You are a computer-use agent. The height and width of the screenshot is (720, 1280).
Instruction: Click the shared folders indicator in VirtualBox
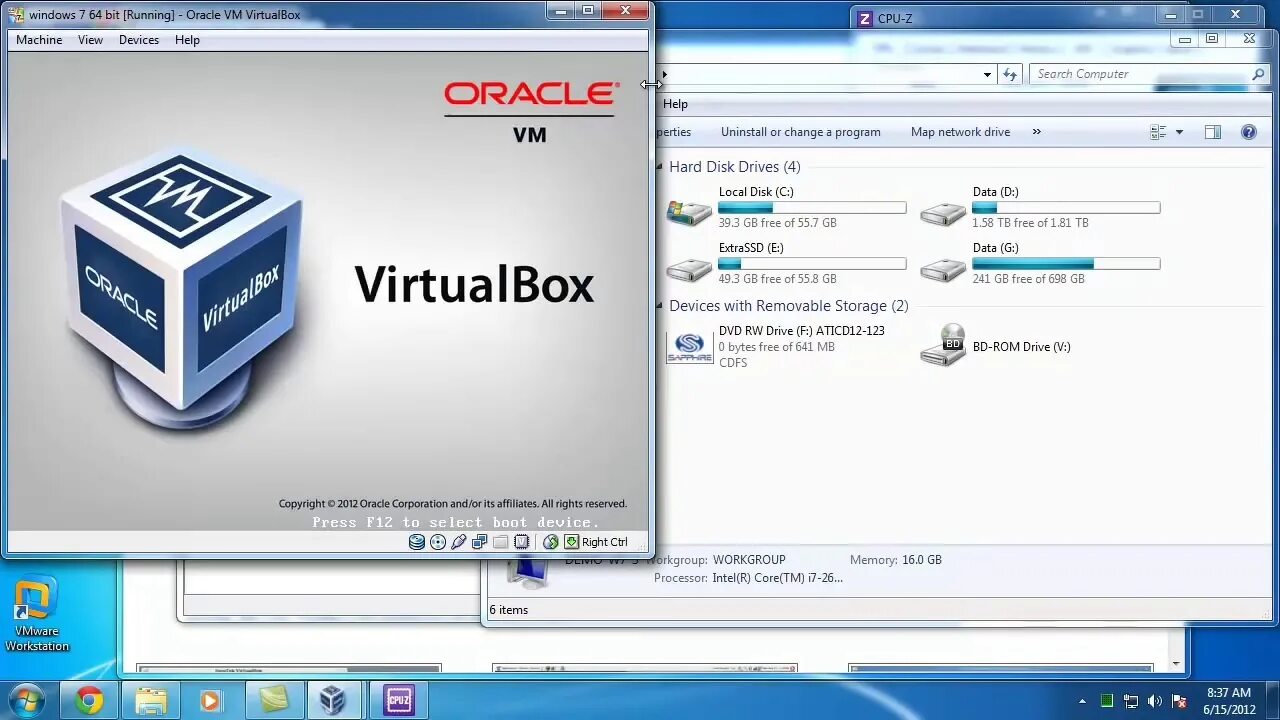pos(501,542)
